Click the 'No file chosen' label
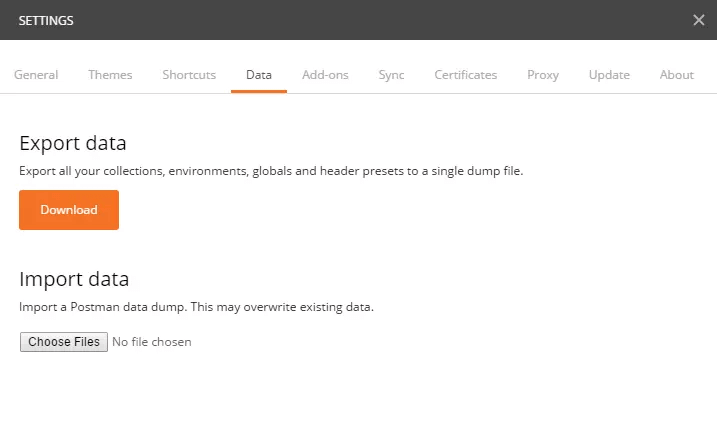 point(152,342)
